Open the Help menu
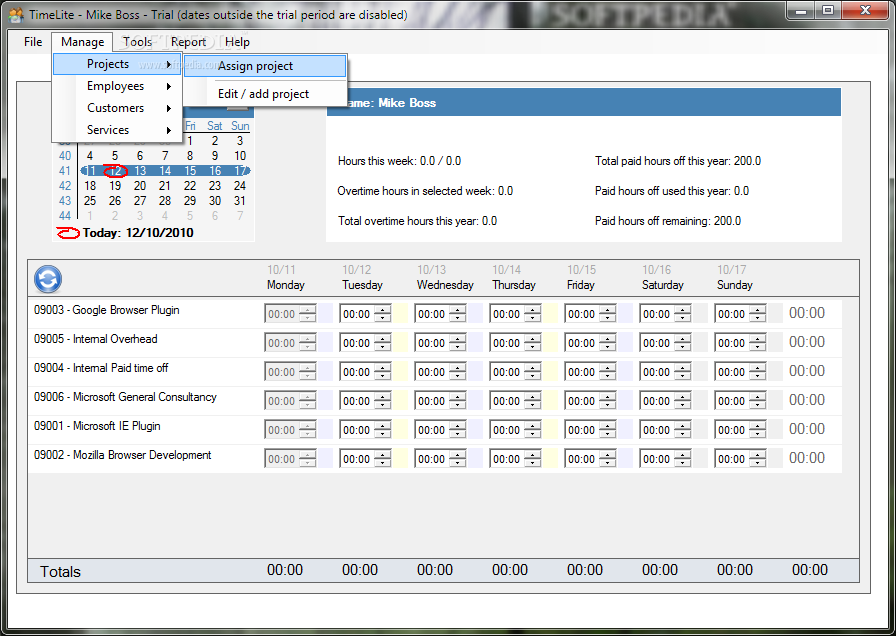This screenshot has height=636, width=896. point(237,42)
